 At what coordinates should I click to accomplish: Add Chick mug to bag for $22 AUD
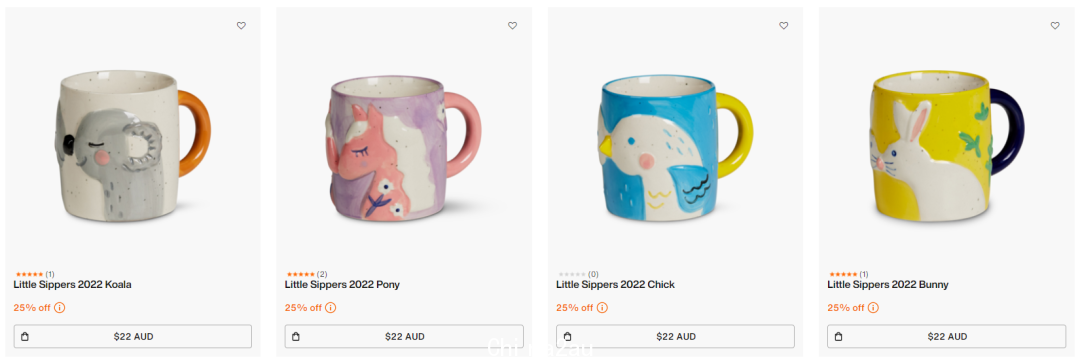[676, 337]
